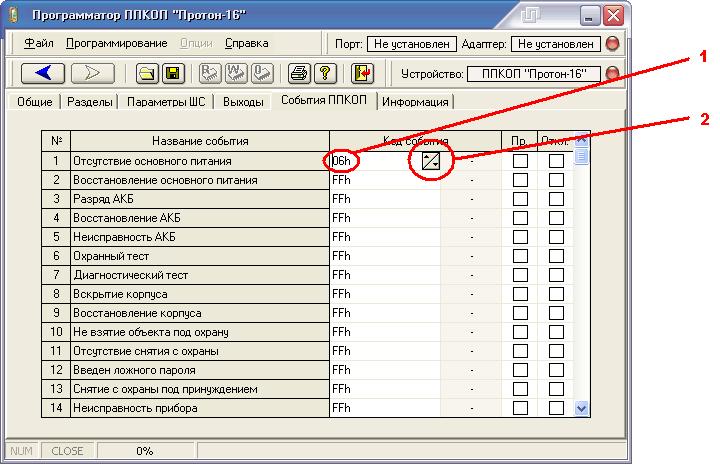Click the read device (R) chip icon
This screenshot has width=720, height=464.
[x=210, y=73]
